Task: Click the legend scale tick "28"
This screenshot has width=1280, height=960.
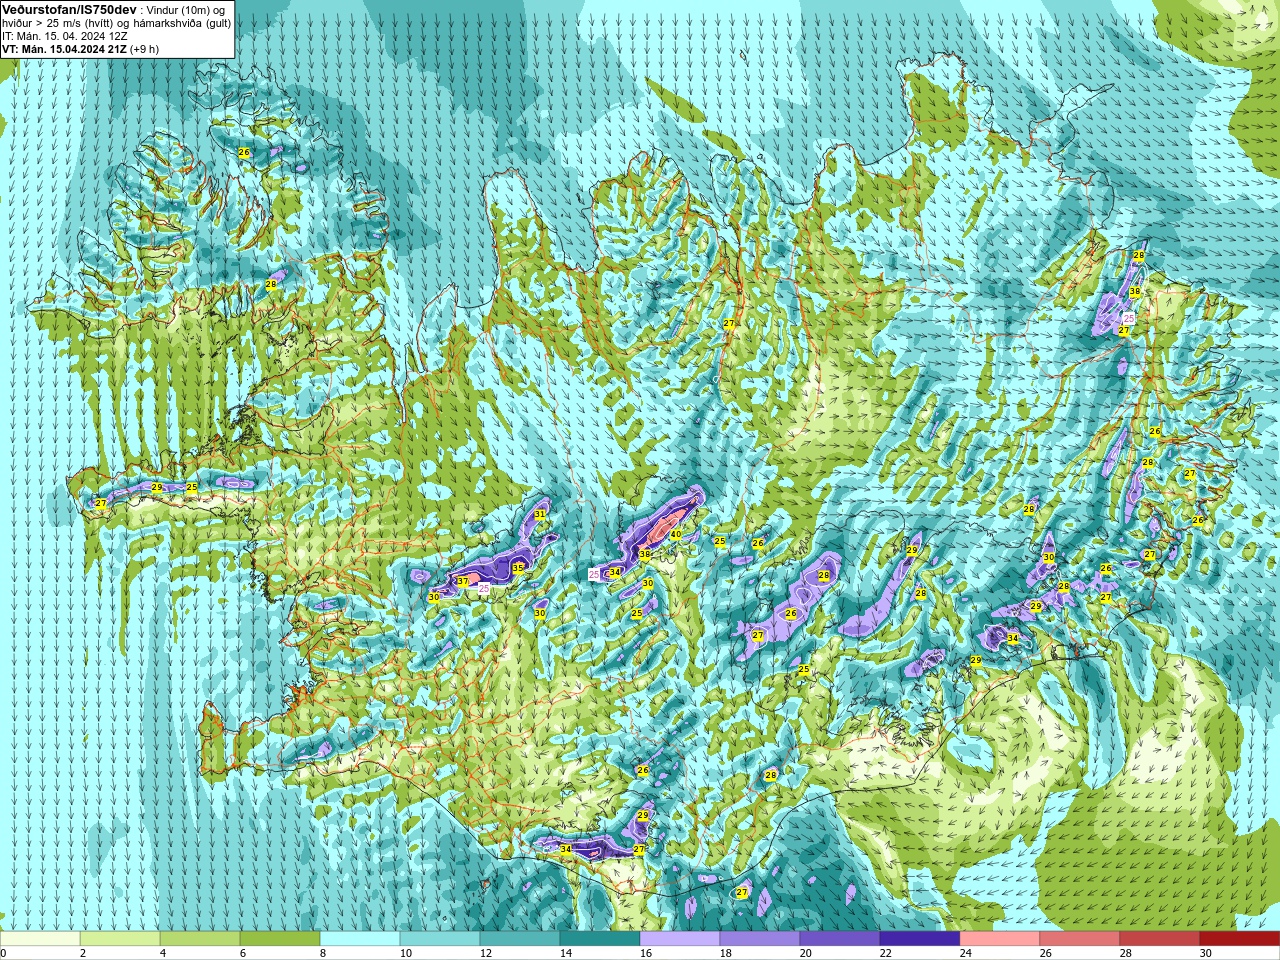Action: [x=1126, y=953]
